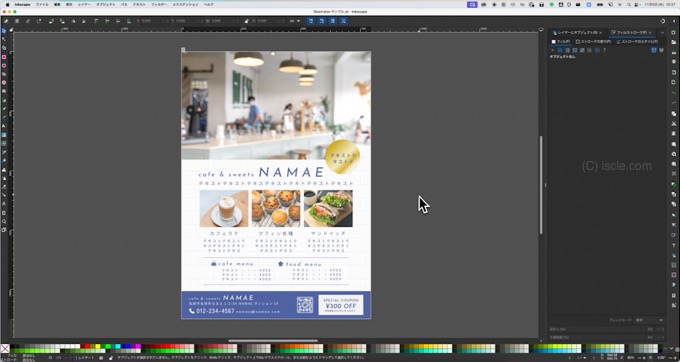Image resolution: width=680 pixels, height=362 pixels.
Task: Toggle scale stroke width option
Action: pyautogui.click(x=311, y=21)
